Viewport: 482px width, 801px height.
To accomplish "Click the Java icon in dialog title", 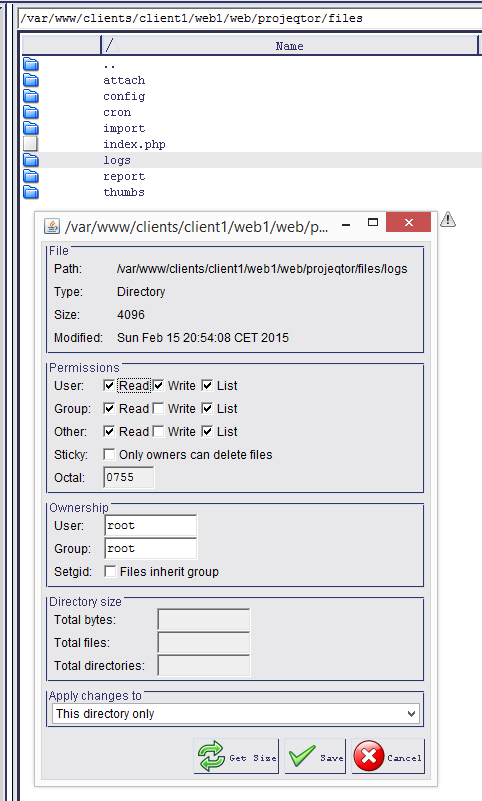I will tap(52, 226).
